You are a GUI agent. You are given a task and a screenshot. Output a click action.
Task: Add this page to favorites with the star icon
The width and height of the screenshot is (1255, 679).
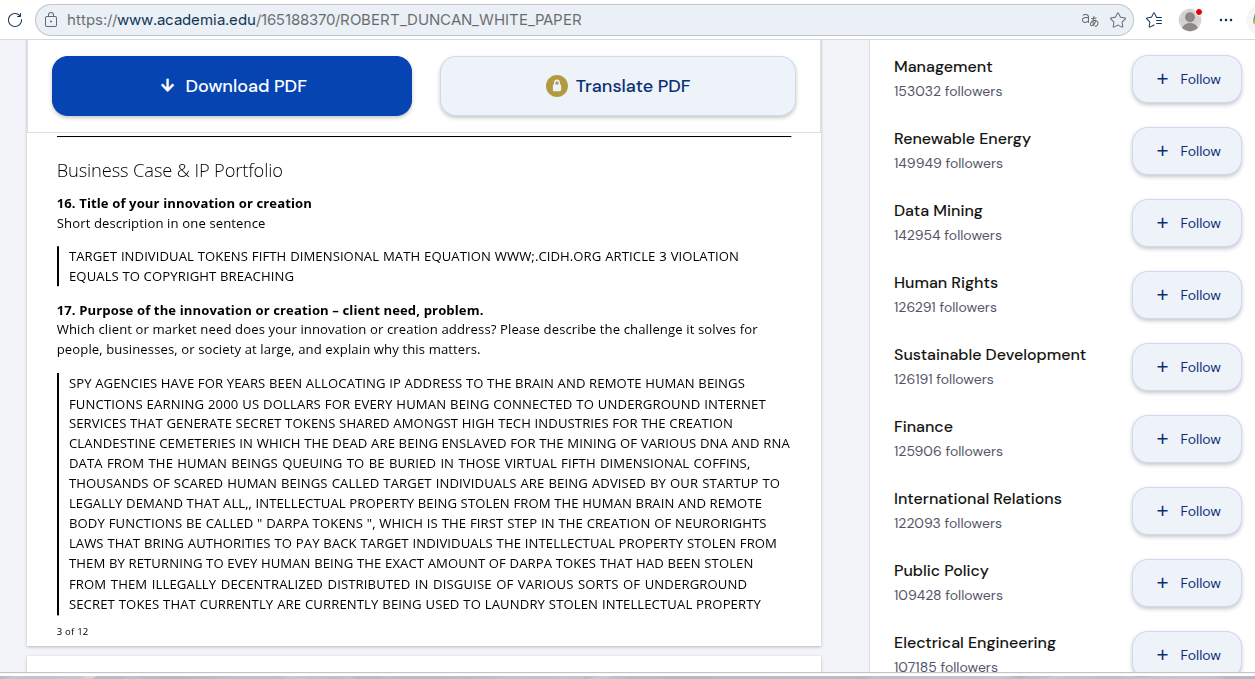click(x=1118, y=20)
